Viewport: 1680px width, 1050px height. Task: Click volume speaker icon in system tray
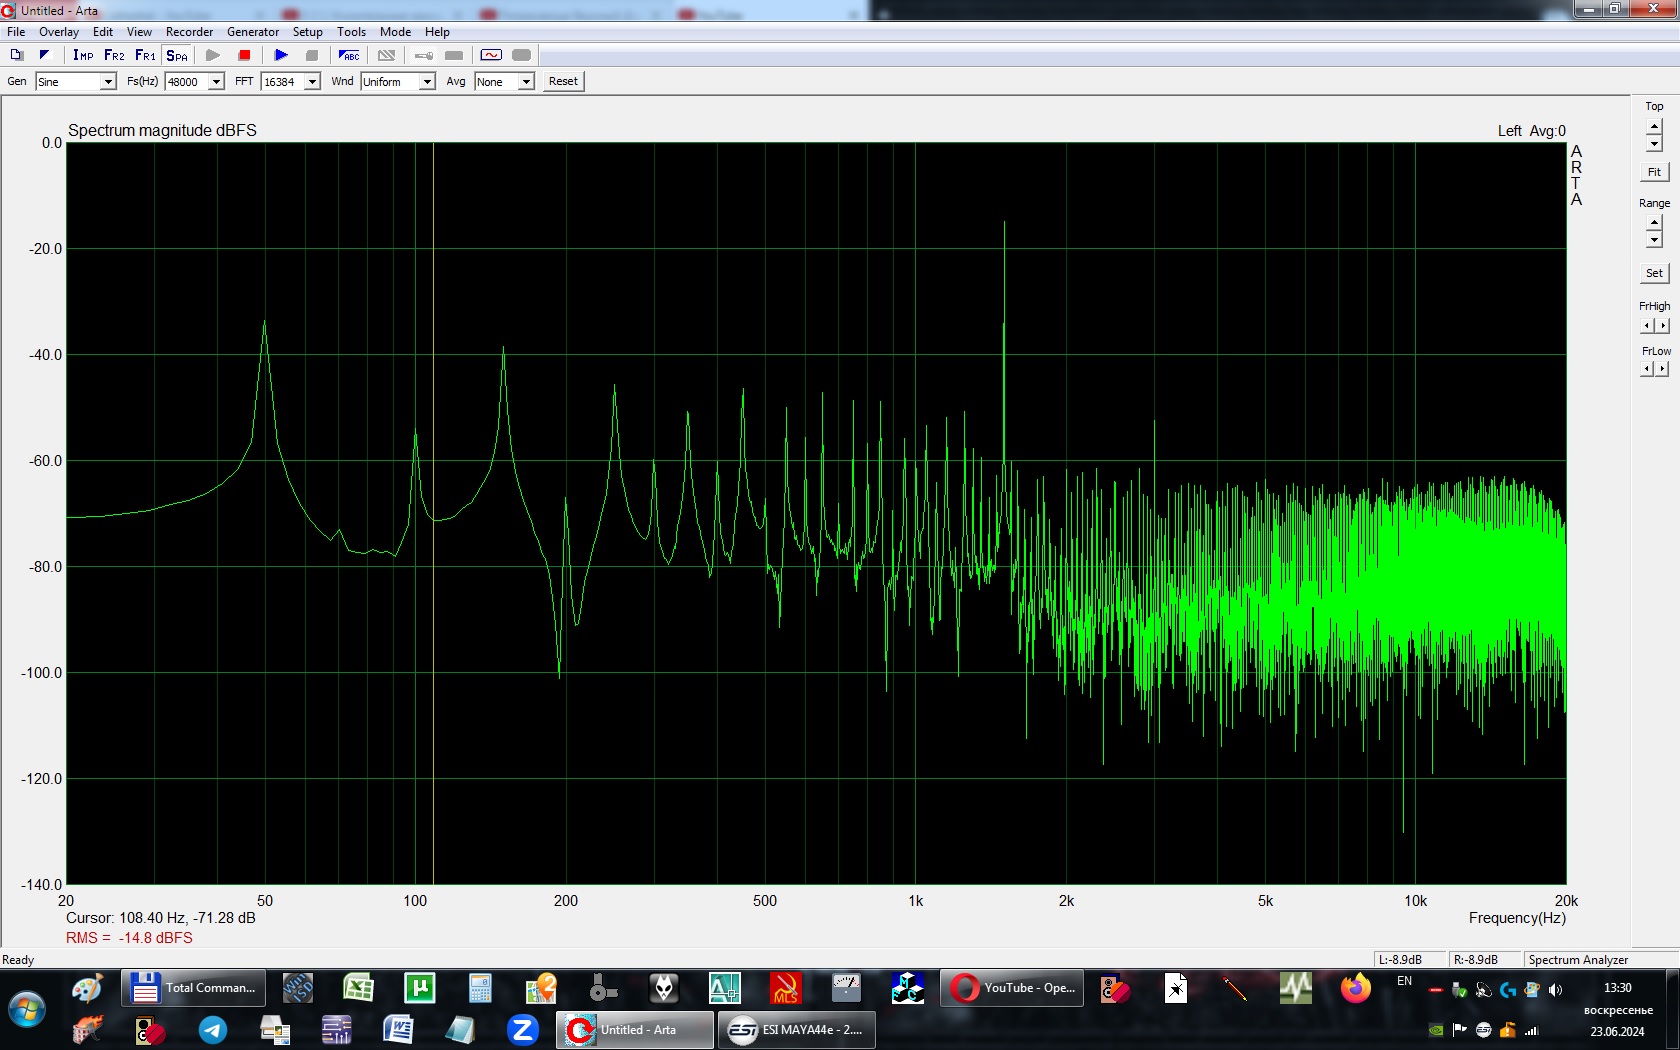click(x=1556, y=990)
